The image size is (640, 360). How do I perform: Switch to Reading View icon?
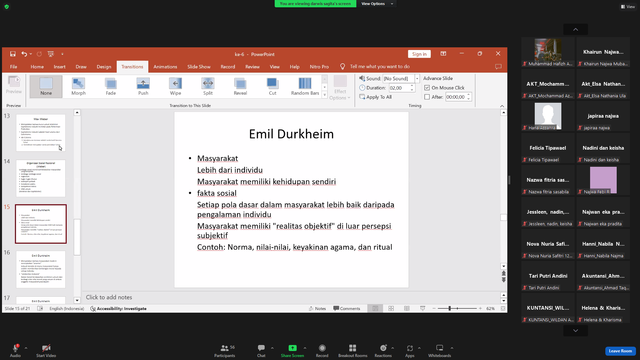pyautogui.click(x=407, y=309)
